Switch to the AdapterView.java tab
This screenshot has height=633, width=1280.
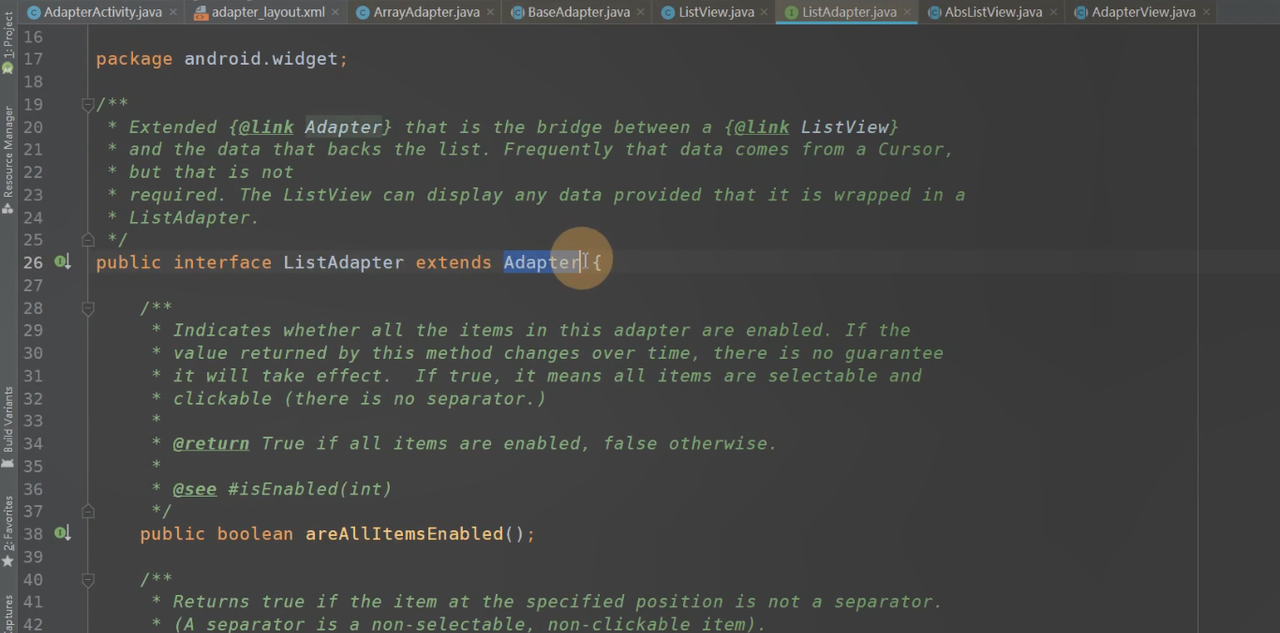pyautogui.click(x=1142, y=12)
